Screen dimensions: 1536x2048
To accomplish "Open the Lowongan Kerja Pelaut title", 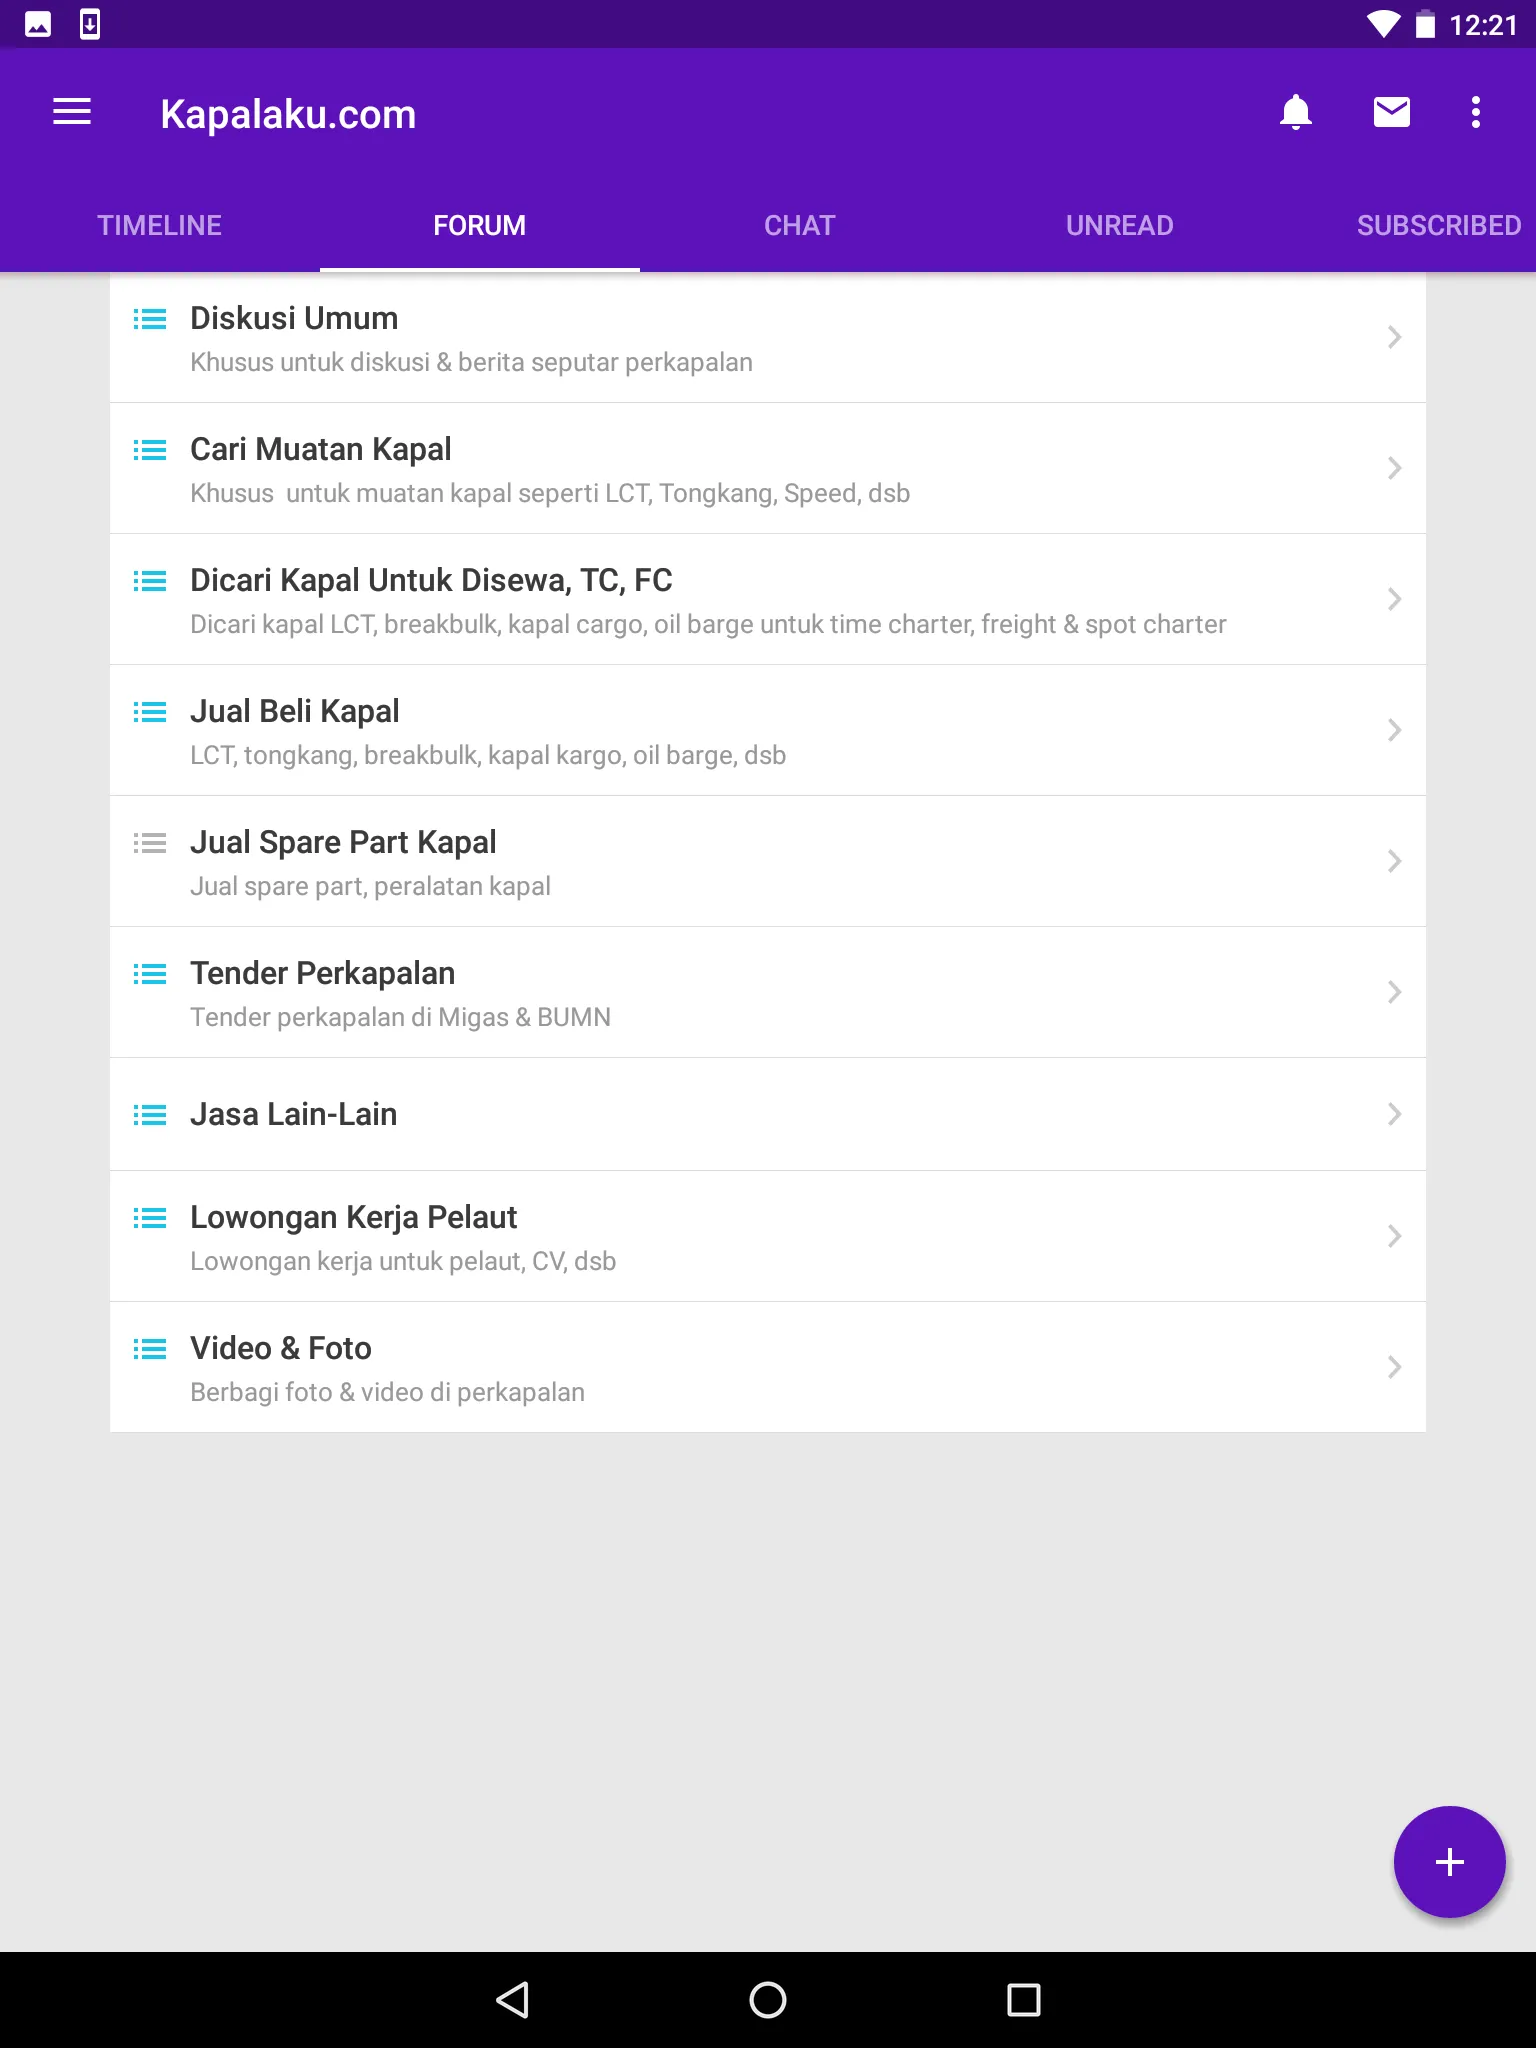I will pyautogui.click(x=354, y=1217).
